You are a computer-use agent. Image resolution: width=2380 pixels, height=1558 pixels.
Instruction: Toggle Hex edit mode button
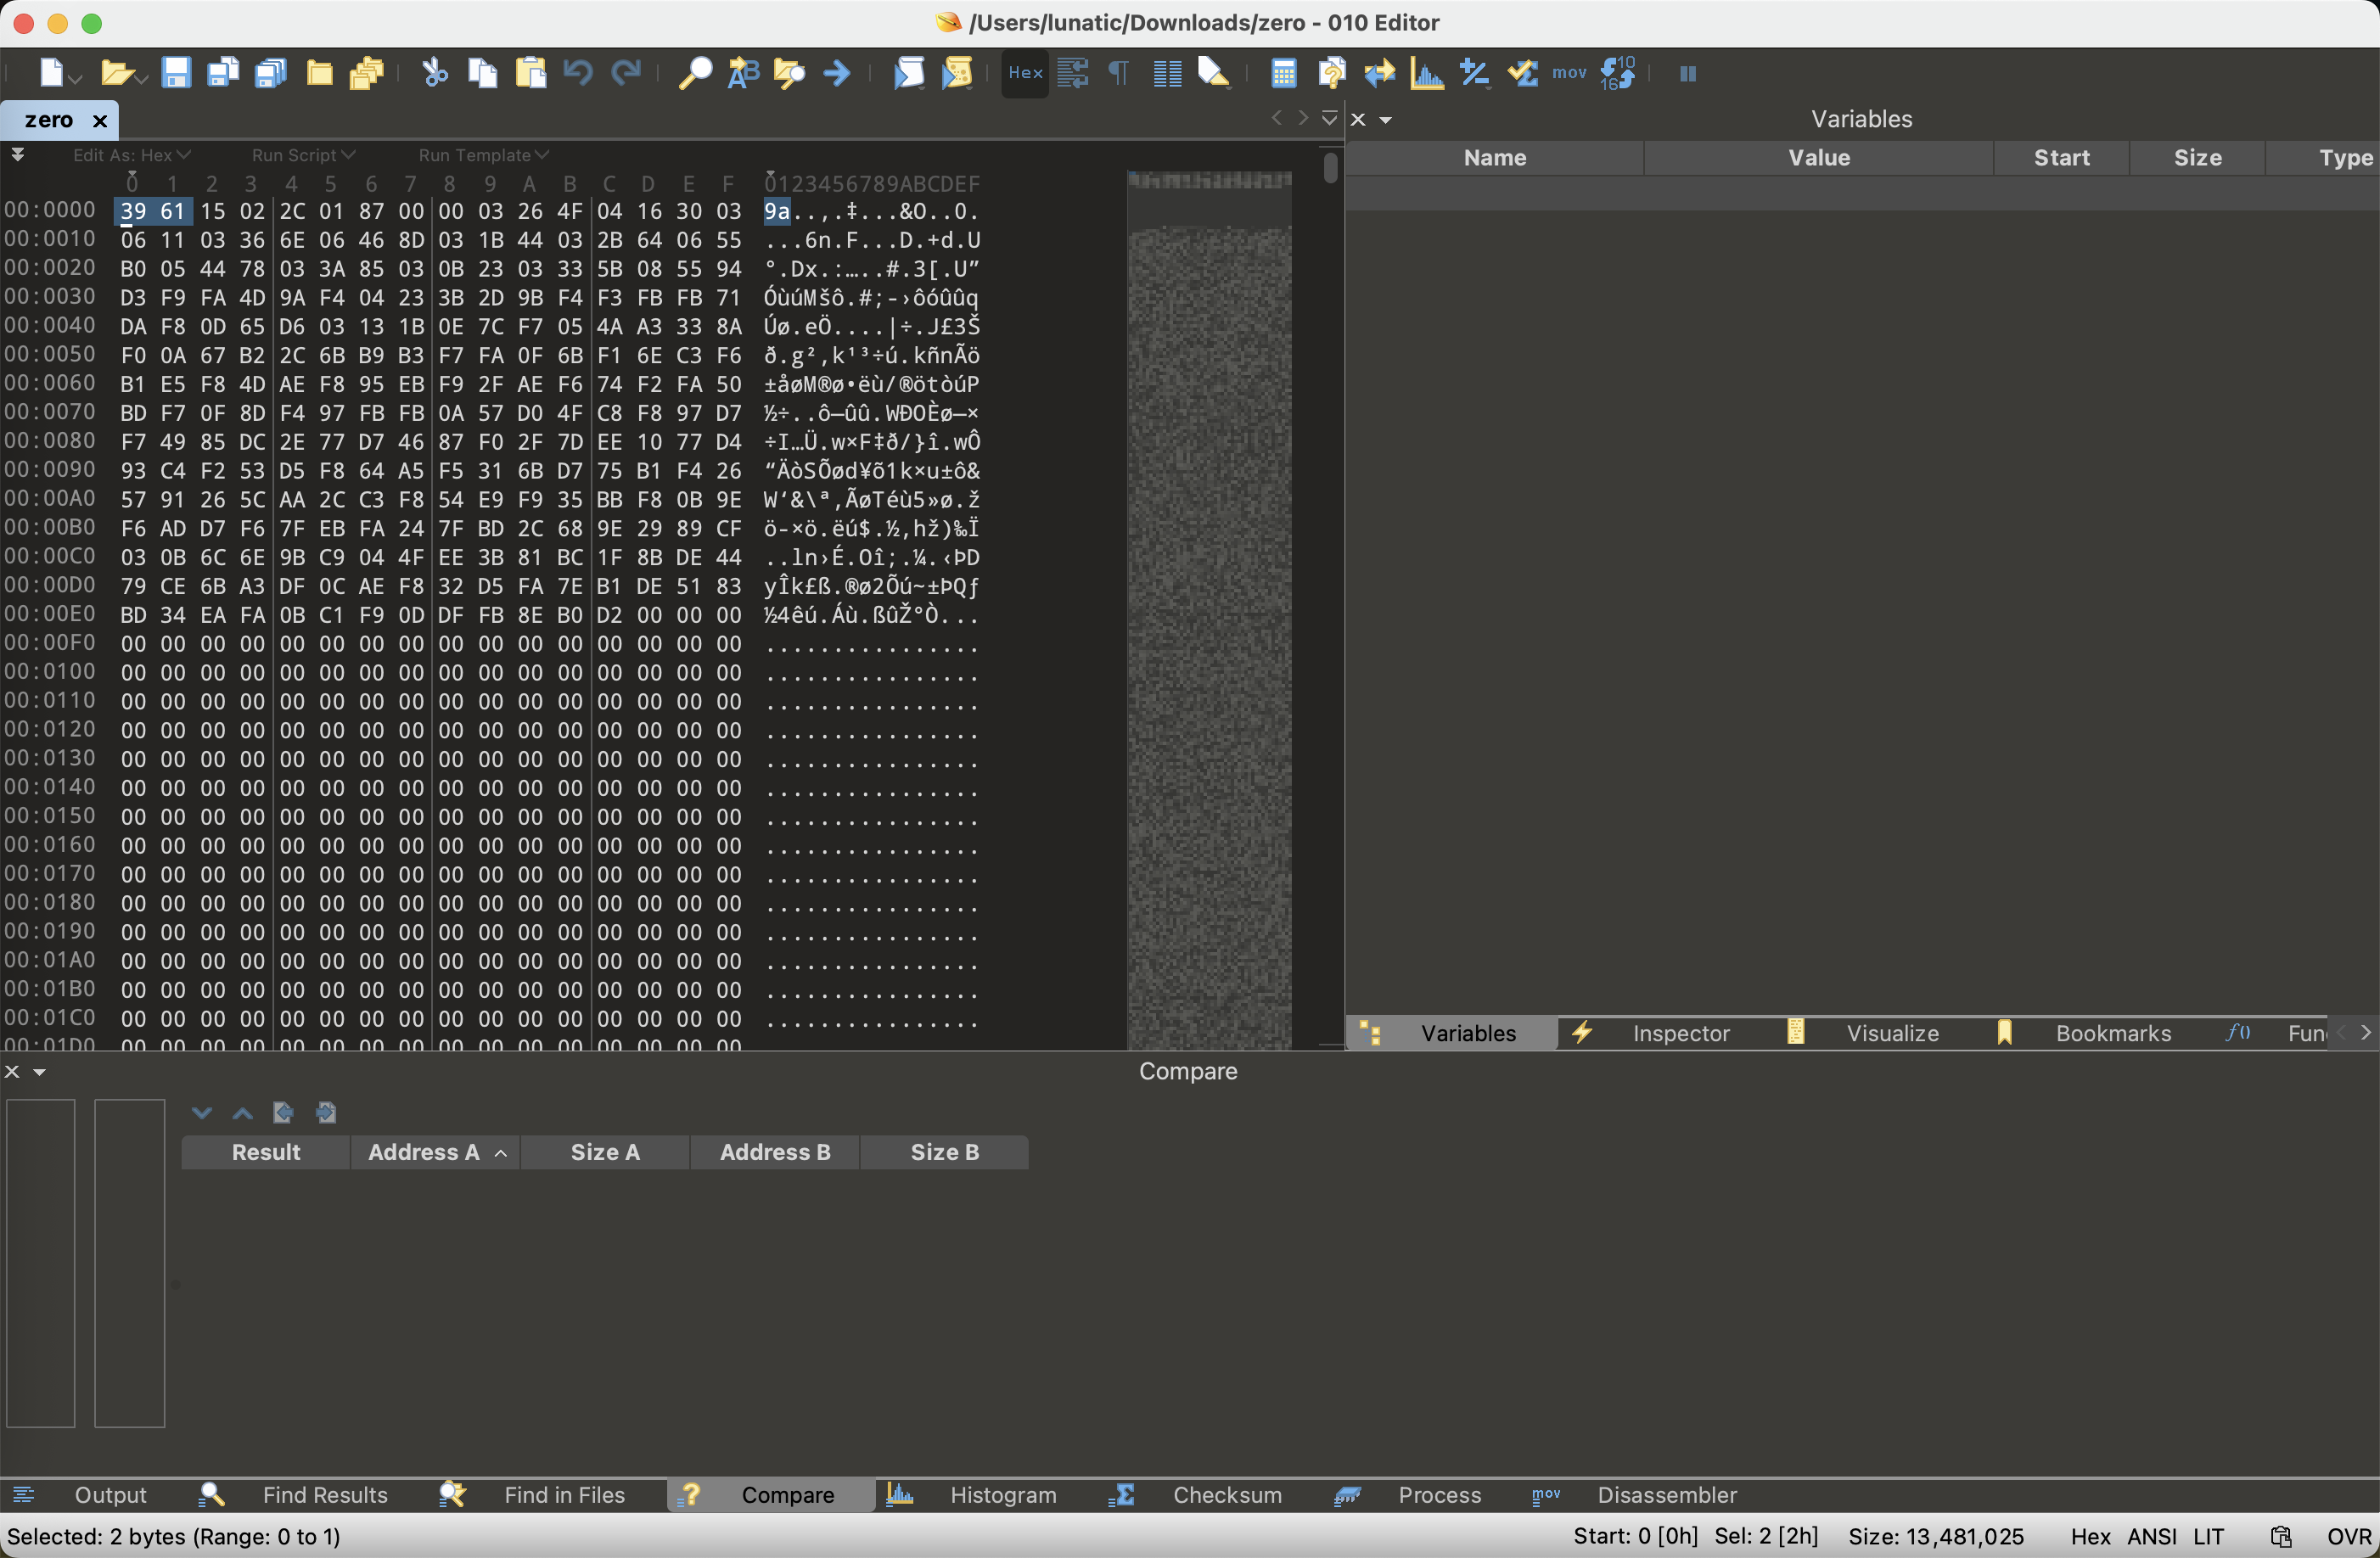click(1025, 73)
